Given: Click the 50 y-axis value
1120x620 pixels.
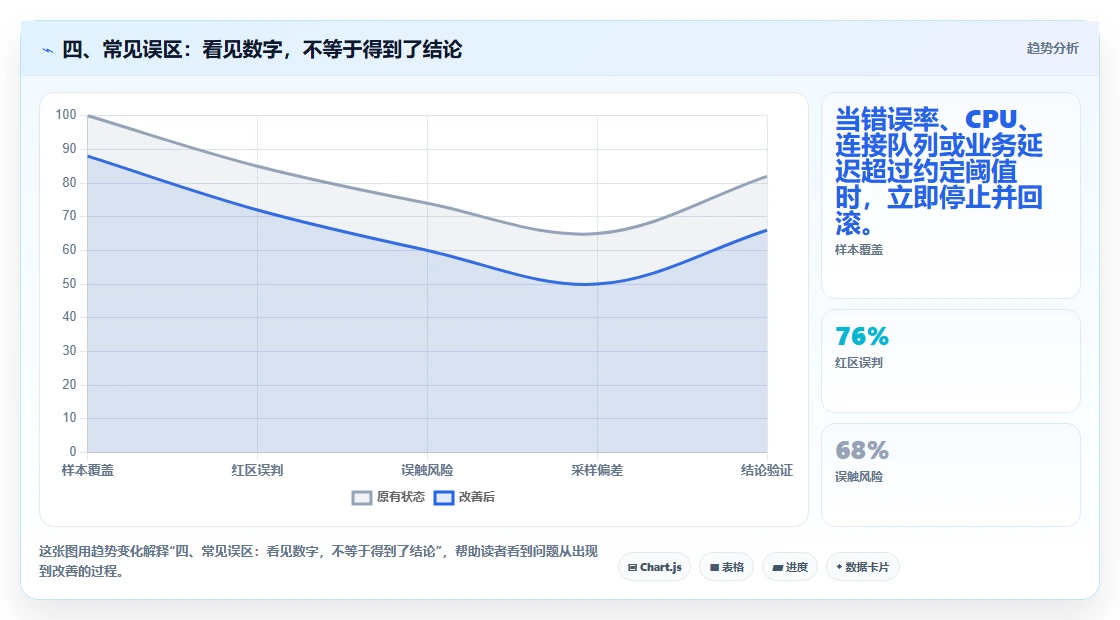Looking at the screenshot, I should [x=69, y=284].
